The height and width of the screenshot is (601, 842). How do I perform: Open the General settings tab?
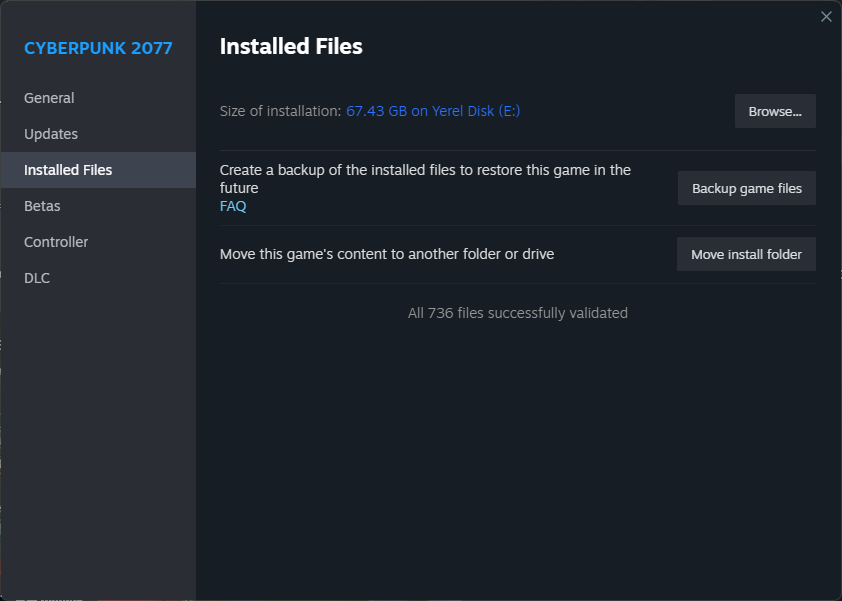tap(49, 98)
